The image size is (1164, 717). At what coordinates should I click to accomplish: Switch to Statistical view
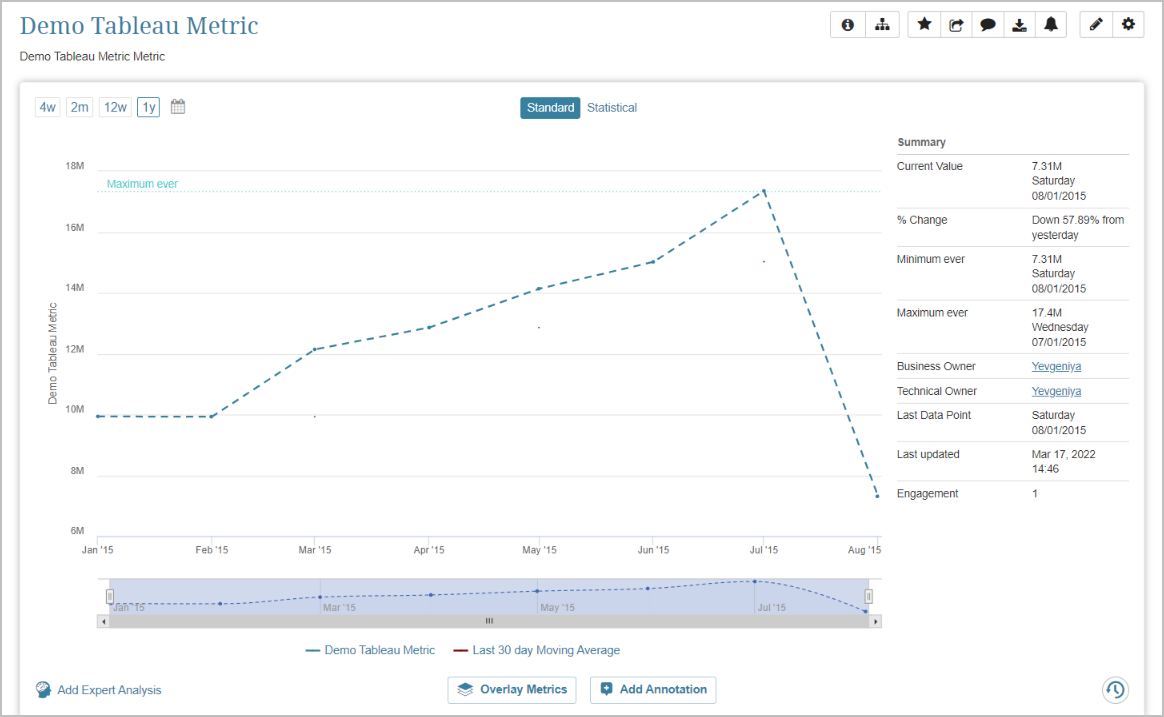(x=611, y=108)
